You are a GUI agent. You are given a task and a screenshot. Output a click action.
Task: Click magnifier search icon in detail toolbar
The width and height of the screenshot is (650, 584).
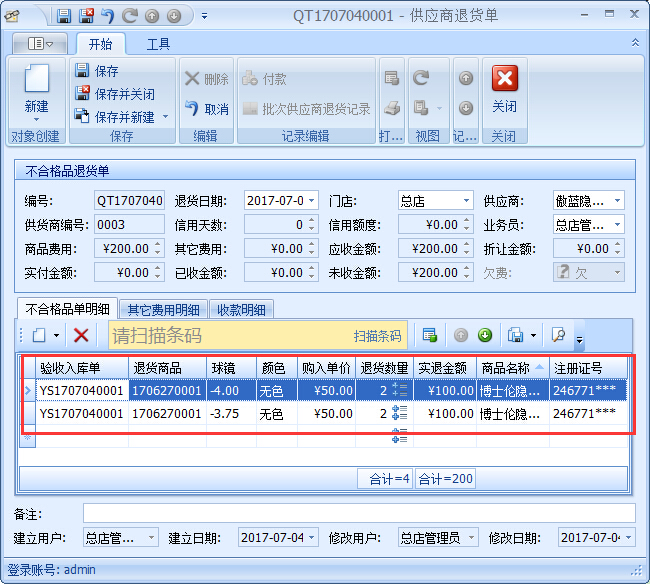[x=558, y=334]
